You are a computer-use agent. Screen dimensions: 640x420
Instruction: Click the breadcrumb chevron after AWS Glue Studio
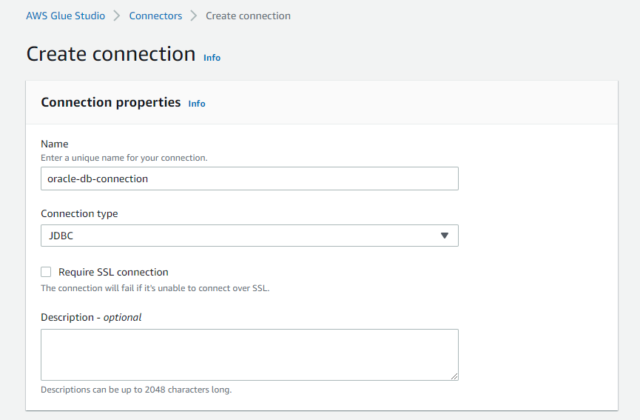tap(117, 16)
